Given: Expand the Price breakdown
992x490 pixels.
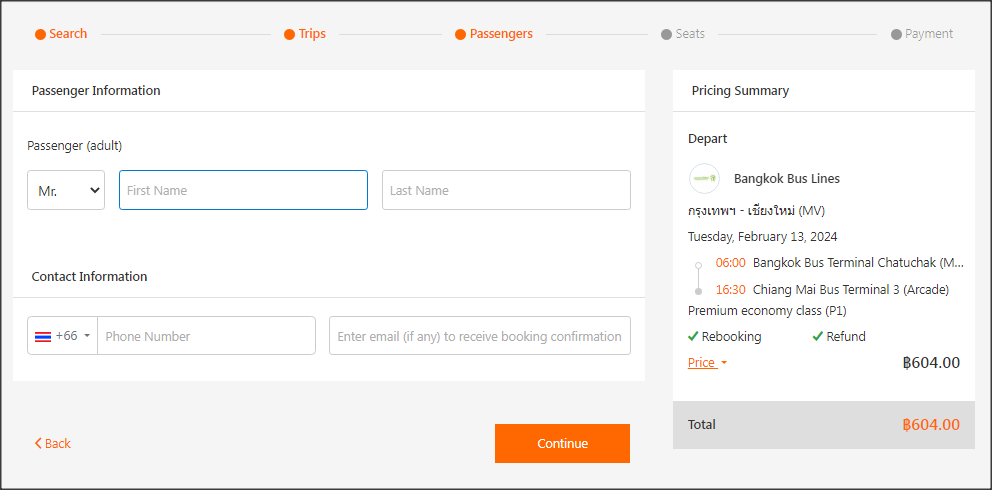Looking at the screenshot, I should pyautogui.click(x=707, y=363).
